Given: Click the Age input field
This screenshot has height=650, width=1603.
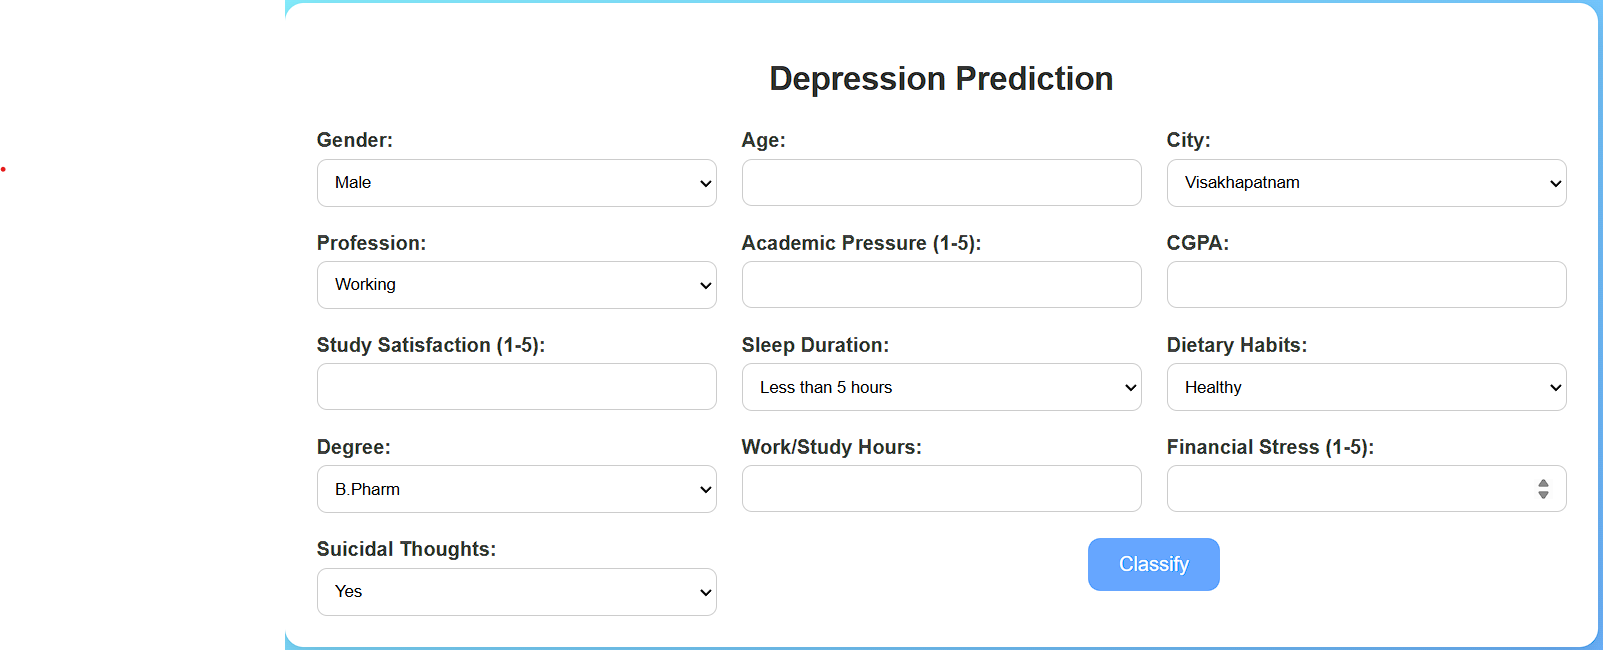Looking at the screenshot, I should point(941,182).
